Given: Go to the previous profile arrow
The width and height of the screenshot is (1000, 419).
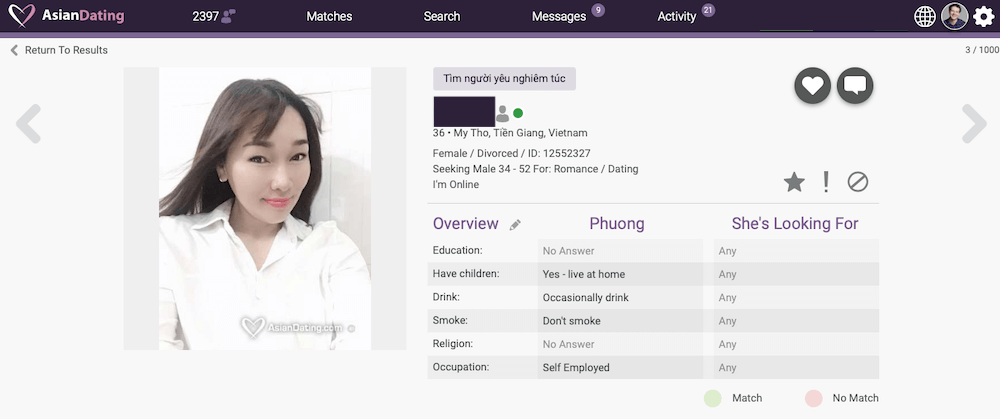Looking at the screenshot, I should click(x=28, y=124).
